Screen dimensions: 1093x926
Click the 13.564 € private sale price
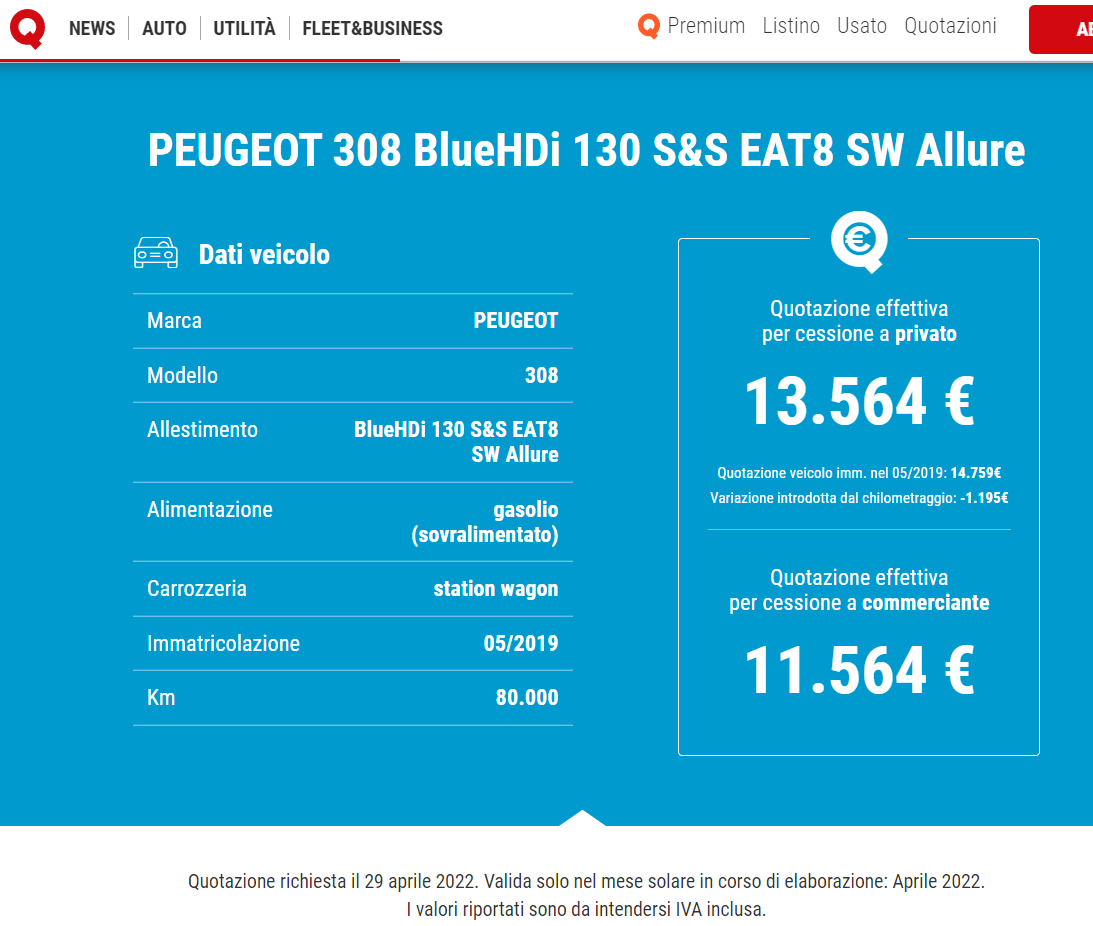point(859,402)
